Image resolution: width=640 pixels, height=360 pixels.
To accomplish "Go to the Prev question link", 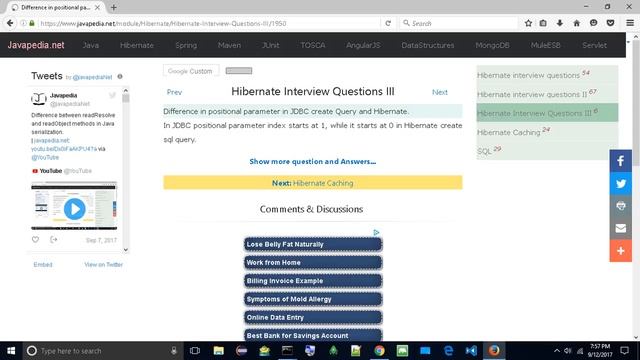I will (x=174, y=92).
